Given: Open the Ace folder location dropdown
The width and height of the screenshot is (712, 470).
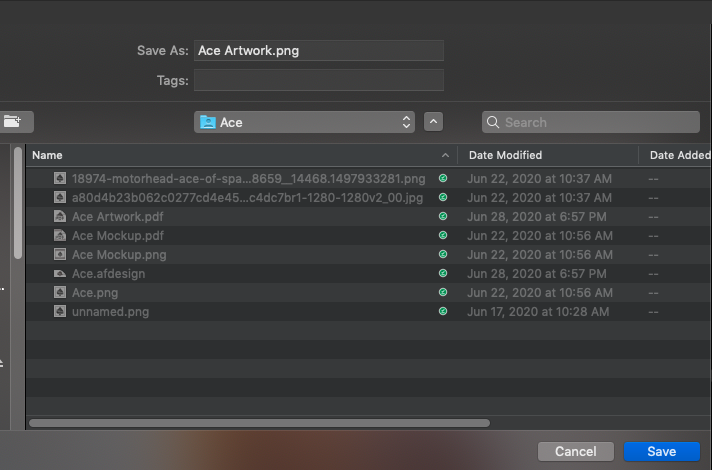Looking at the screenshot, I should tap(304, 122).
